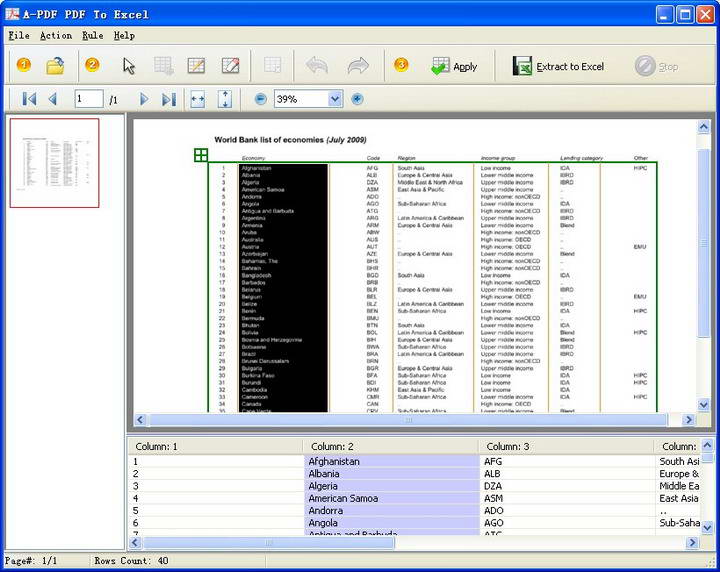Open the Rule menu
This screenshot has height=572, width=720.
[x=93, y=35]
